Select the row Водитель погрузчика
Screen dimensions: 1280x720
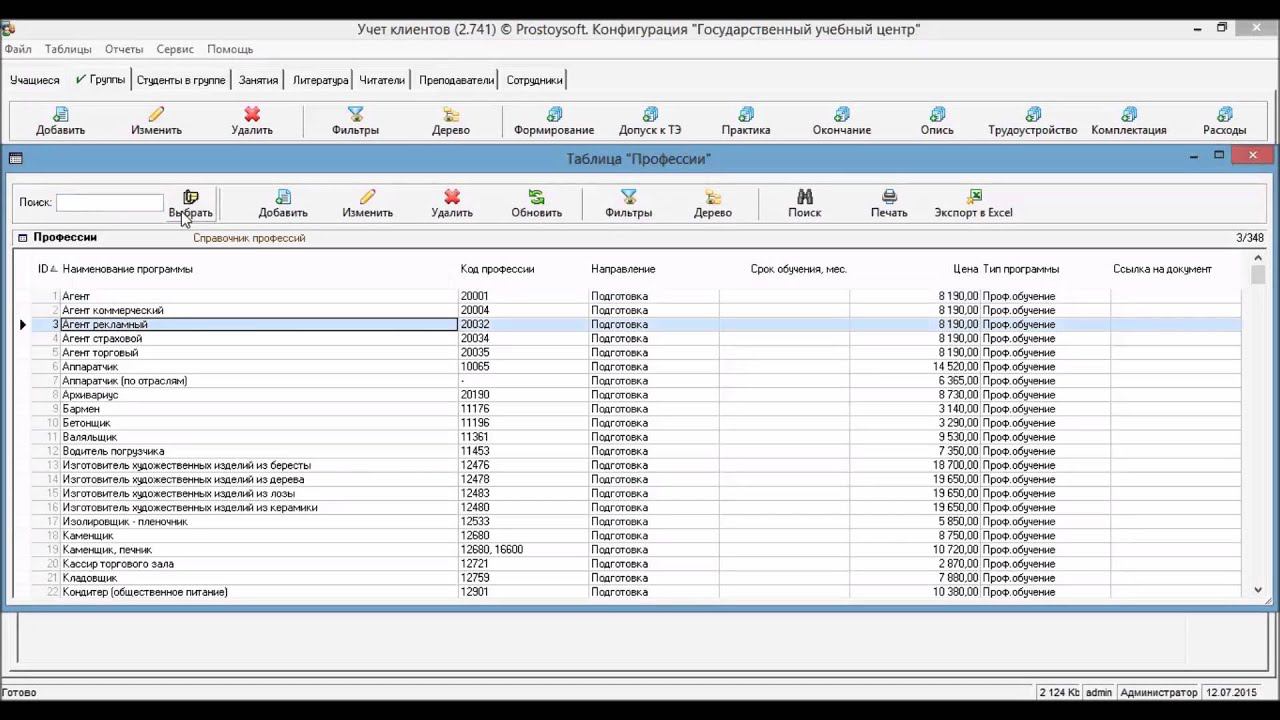click(635, 451)
